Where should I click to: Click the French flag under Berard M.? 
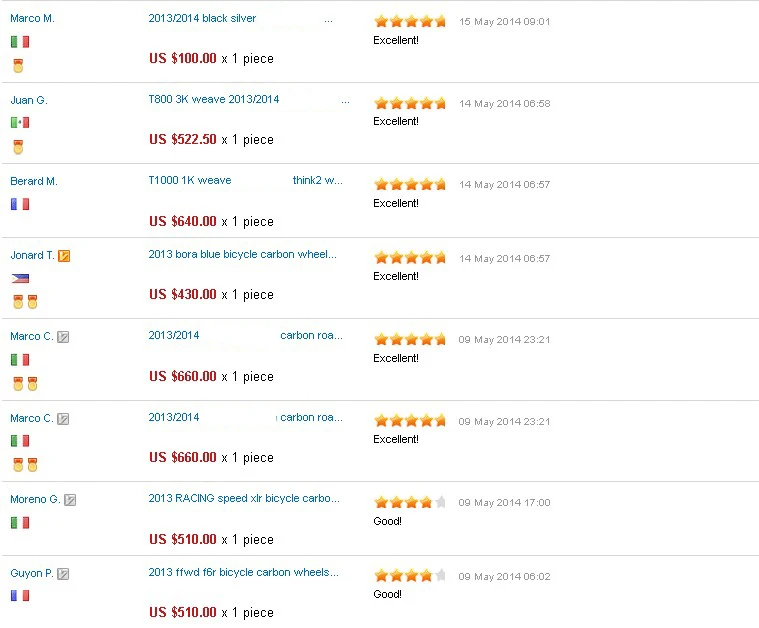(20, 204)
